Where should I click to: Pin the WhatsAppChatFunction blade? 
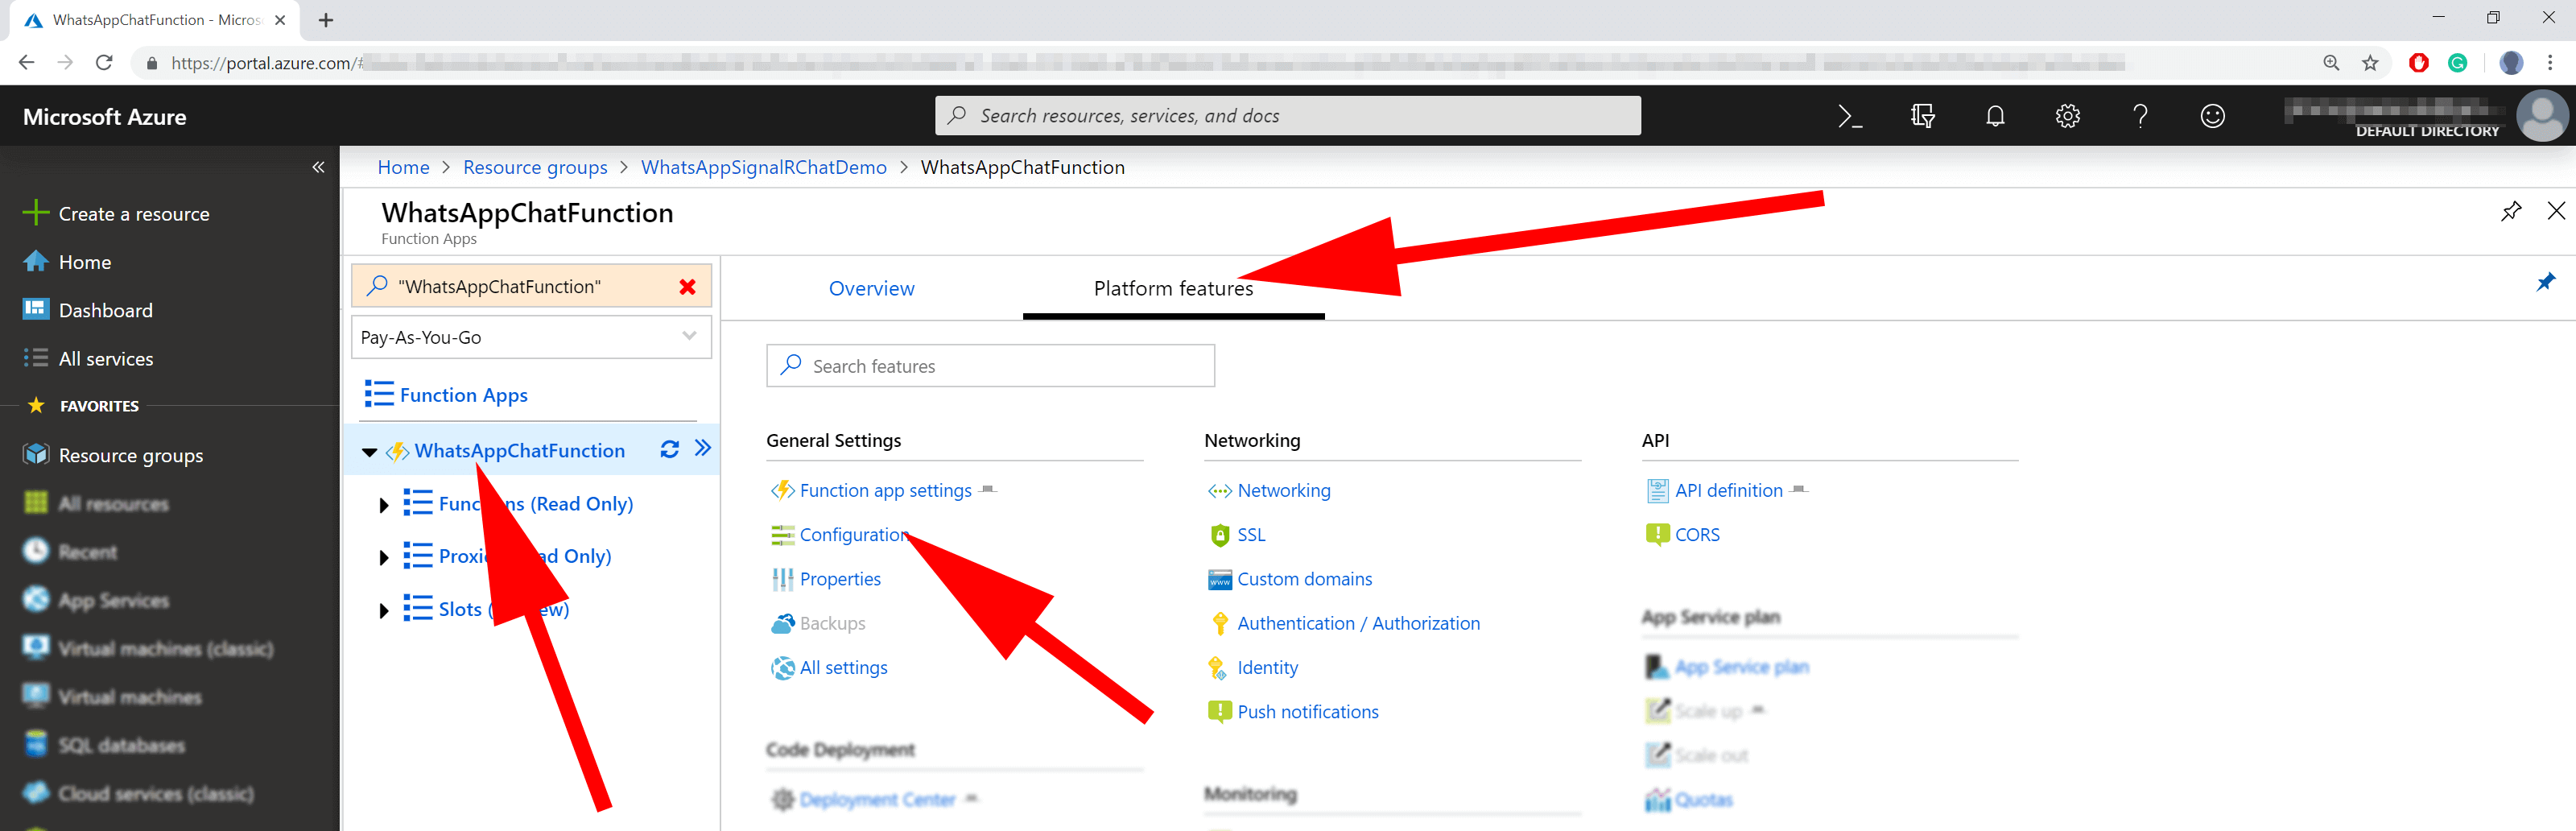(x=2510, y=211)
